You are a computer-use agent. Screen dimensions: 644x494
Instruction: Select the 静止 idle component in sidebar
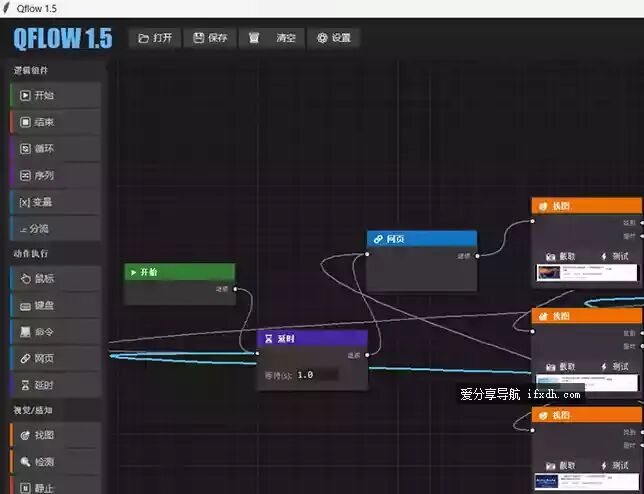(x=55, y=485)
